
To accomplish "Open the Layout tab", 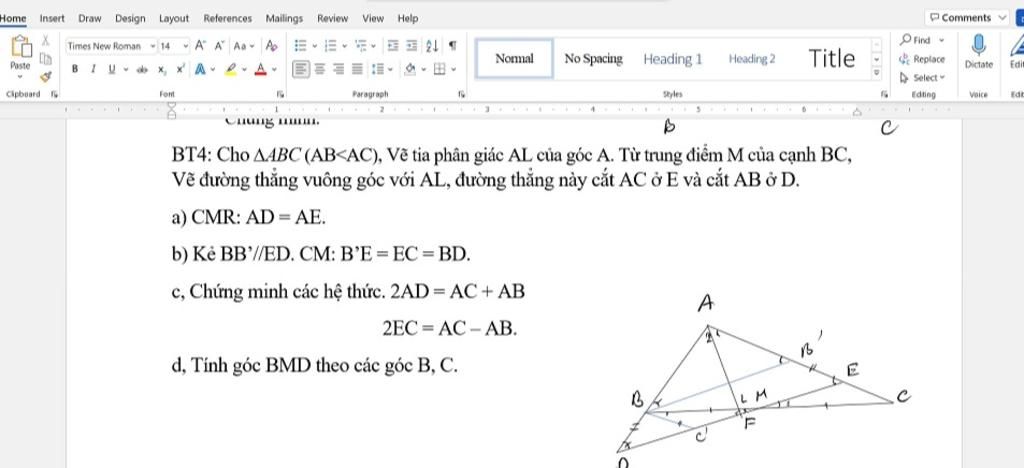I will coord(174,18).
